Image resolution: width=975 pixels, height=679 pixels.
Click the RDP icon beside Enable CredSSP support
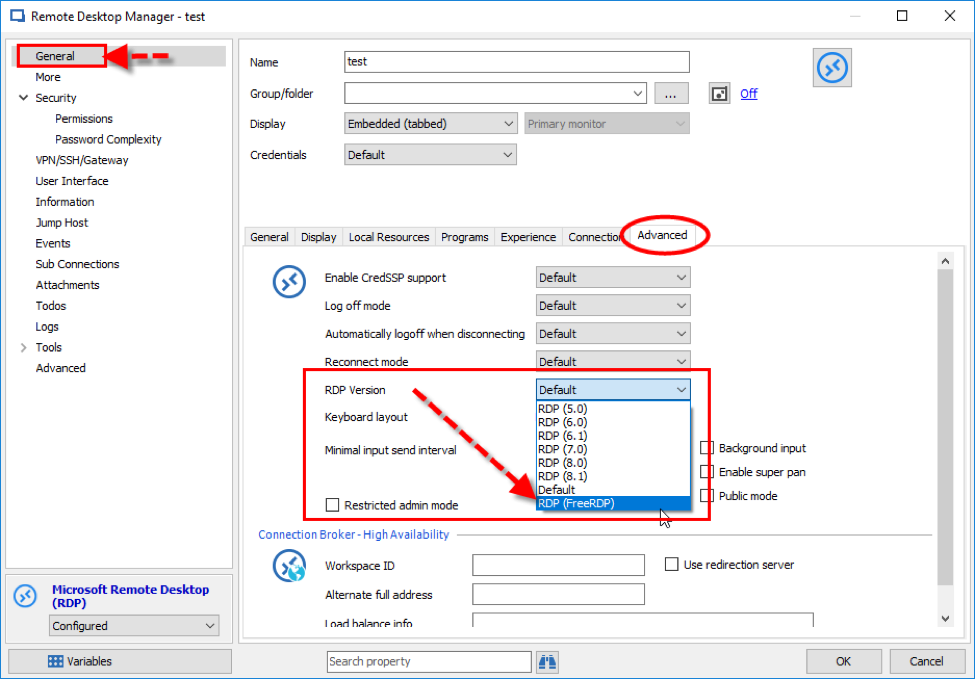[x=289, y=282]
